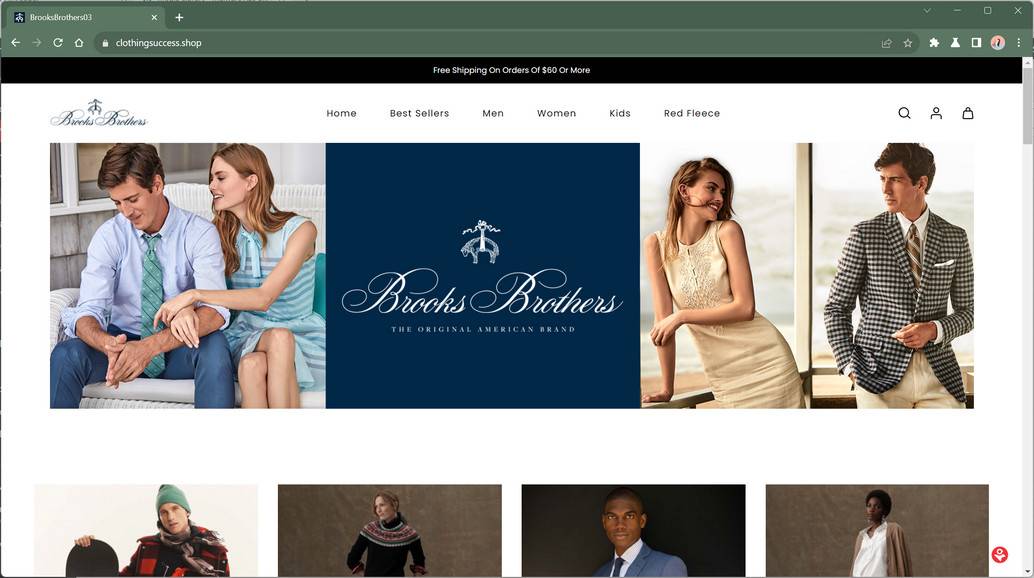This screenshot has width=1034, height=578.
Task: Open the tab search chevron
Action: pos(926,10)
